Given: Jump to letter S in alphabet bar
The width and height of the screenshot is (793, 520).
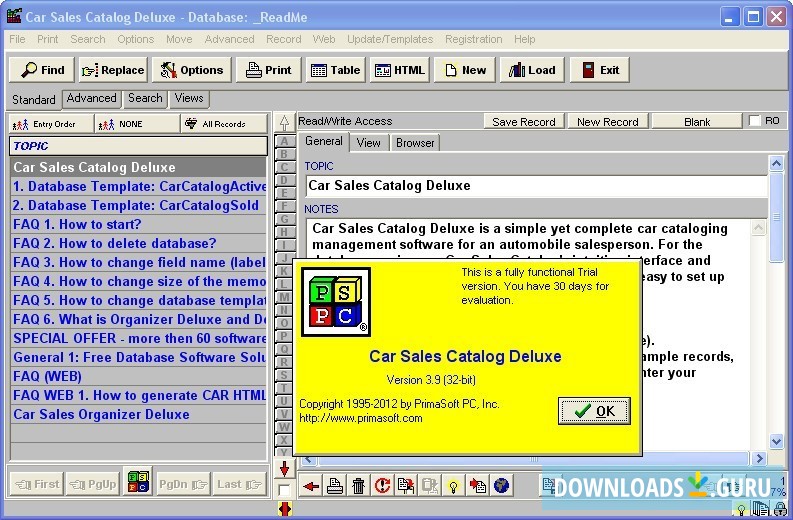Looking at the screenshot, I should pyautogui.click(x=285, y=375).
